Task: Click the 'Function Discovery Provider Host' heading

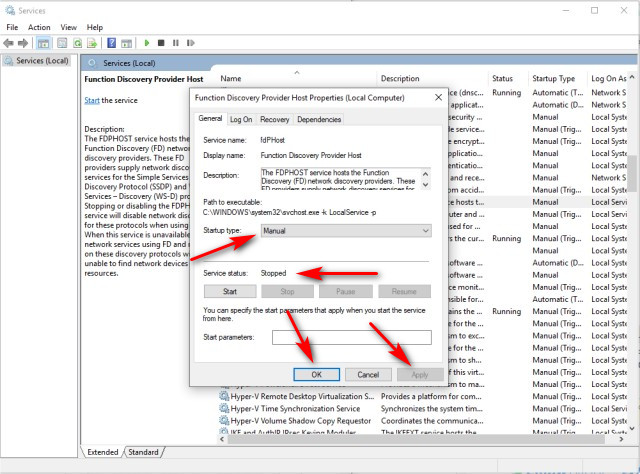Action: click(144, 79)
